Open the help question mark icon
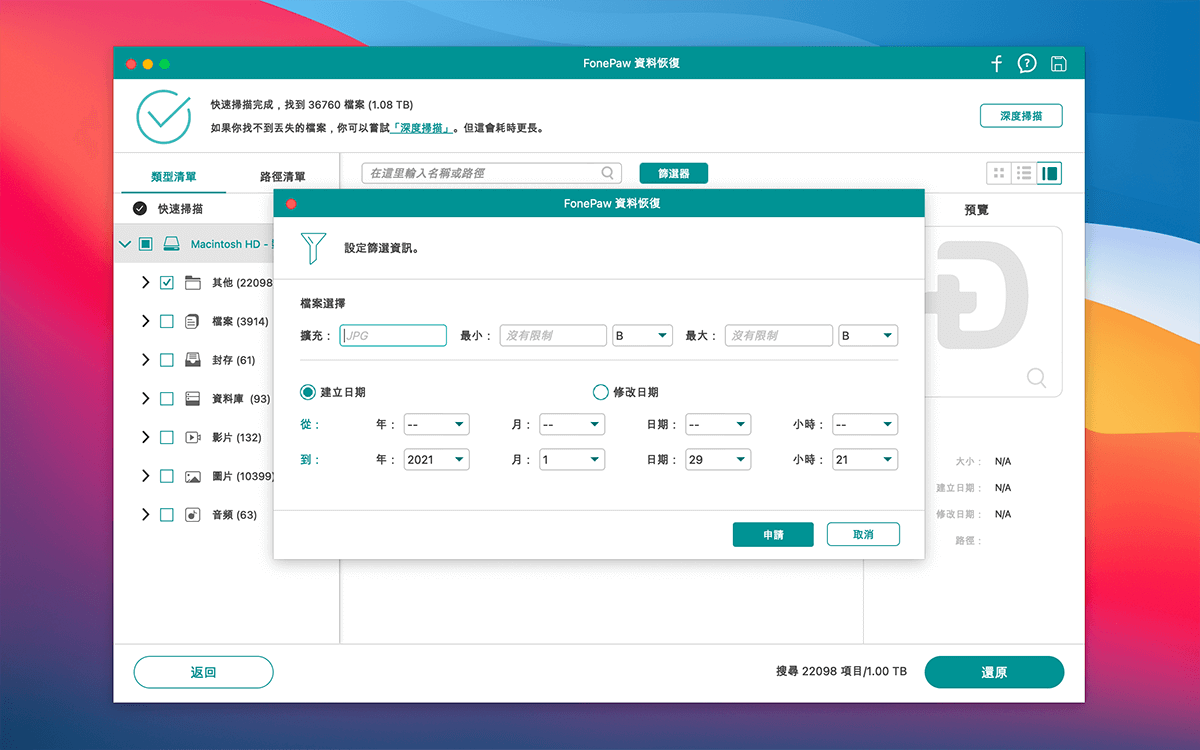This screenshot has height=750, width=1200. click(x=1027, y=64)
